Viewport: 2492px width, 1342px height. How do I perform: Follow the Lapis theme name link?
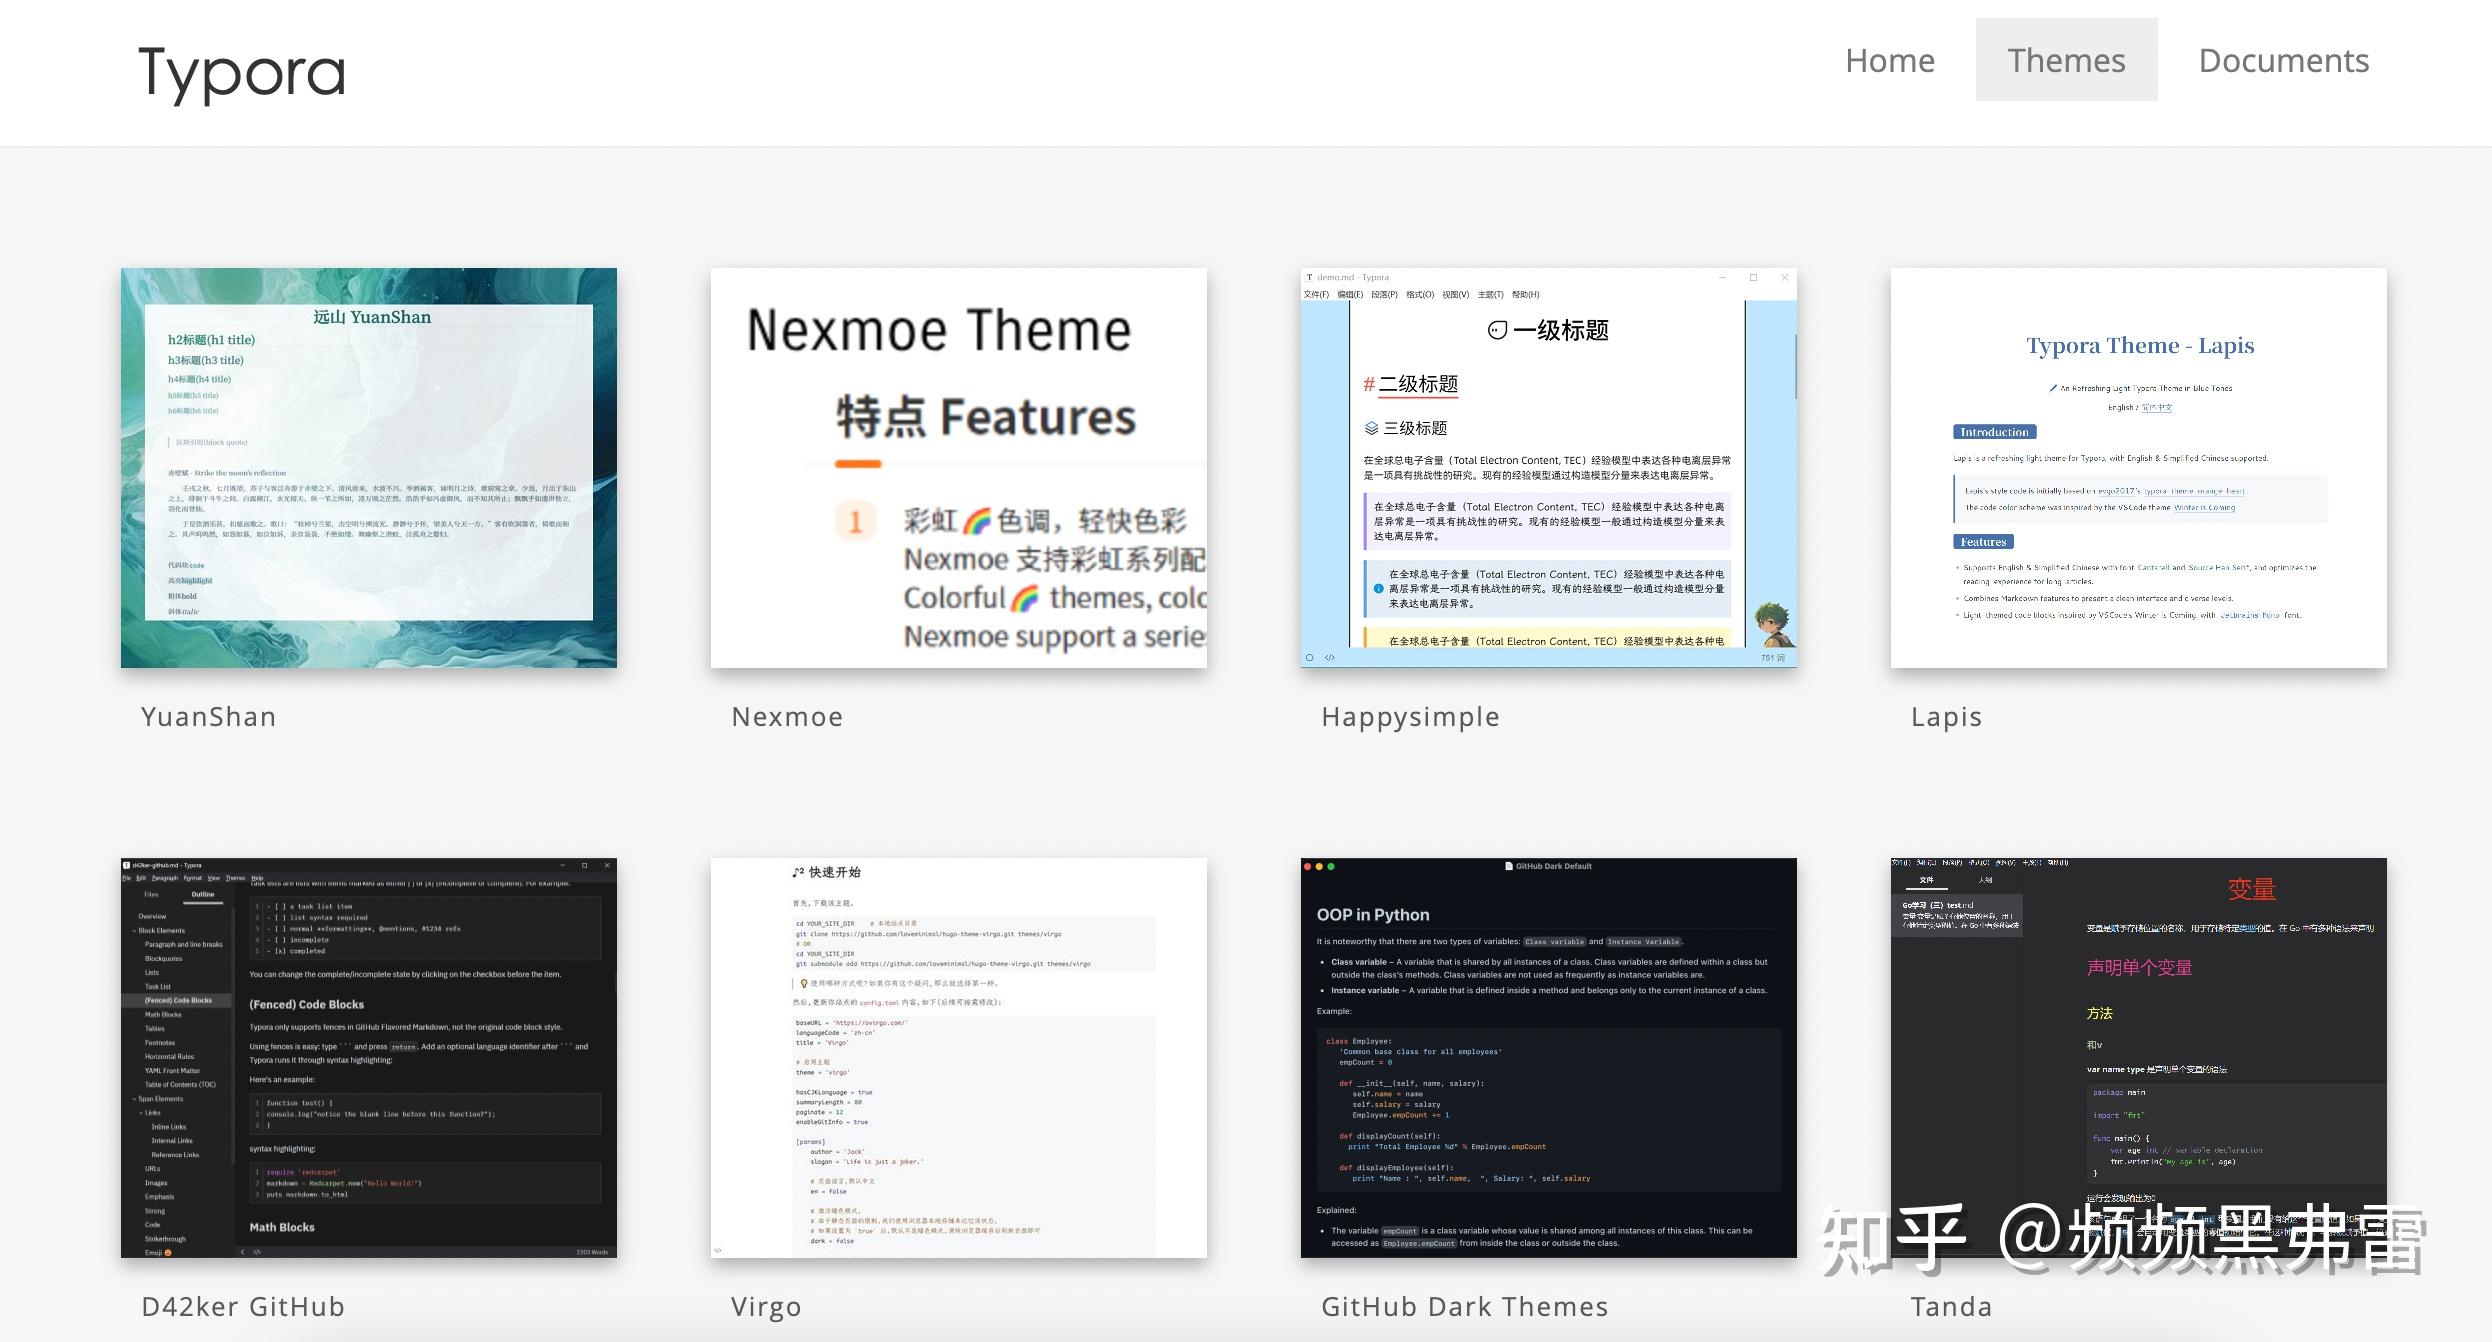pos(1946,717)
